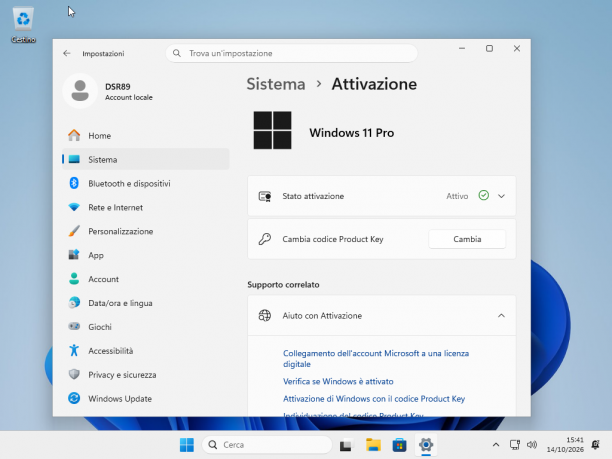
Task: Click the Cerca taskbar search box
Action: (267, 445)
